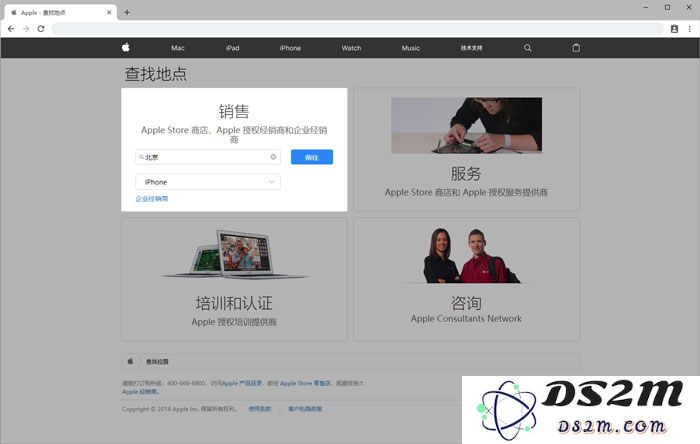Select the 服务 card
The height and width of the screenshot is (444, 700).
[x=467, y=149]
